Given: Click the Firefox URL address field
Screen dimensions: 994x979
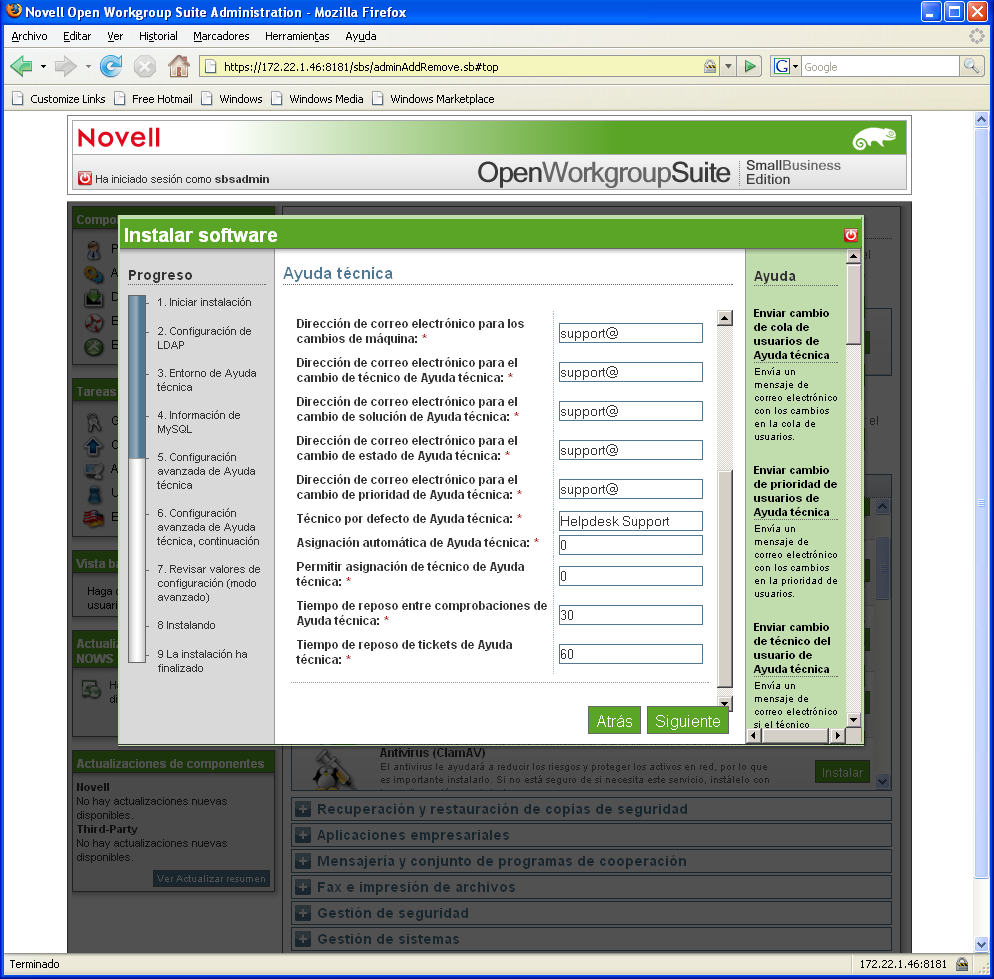Looking at the screenshot, I should (x=460, y=67).
